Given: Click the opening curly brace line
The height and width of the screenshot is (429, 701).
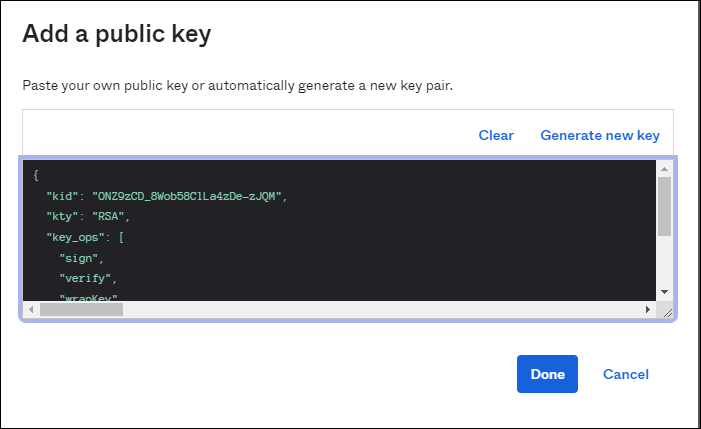Looking at the screenshot, I should pyautogui.click(x=36, y=175).
